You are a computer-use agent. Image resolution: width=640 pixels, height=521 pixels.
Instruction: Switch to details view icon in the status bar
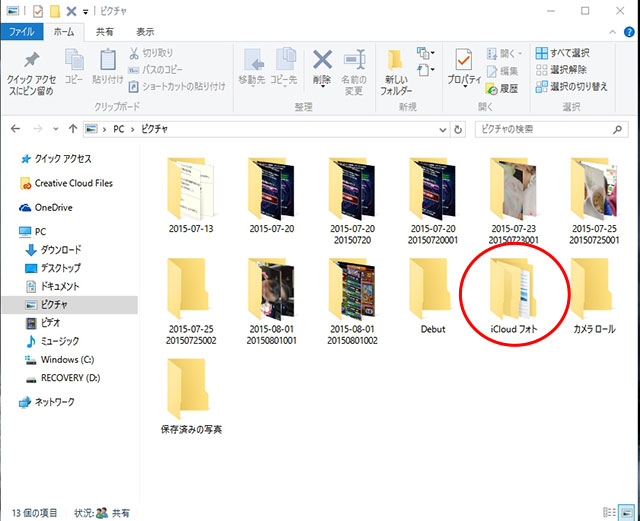609,512
